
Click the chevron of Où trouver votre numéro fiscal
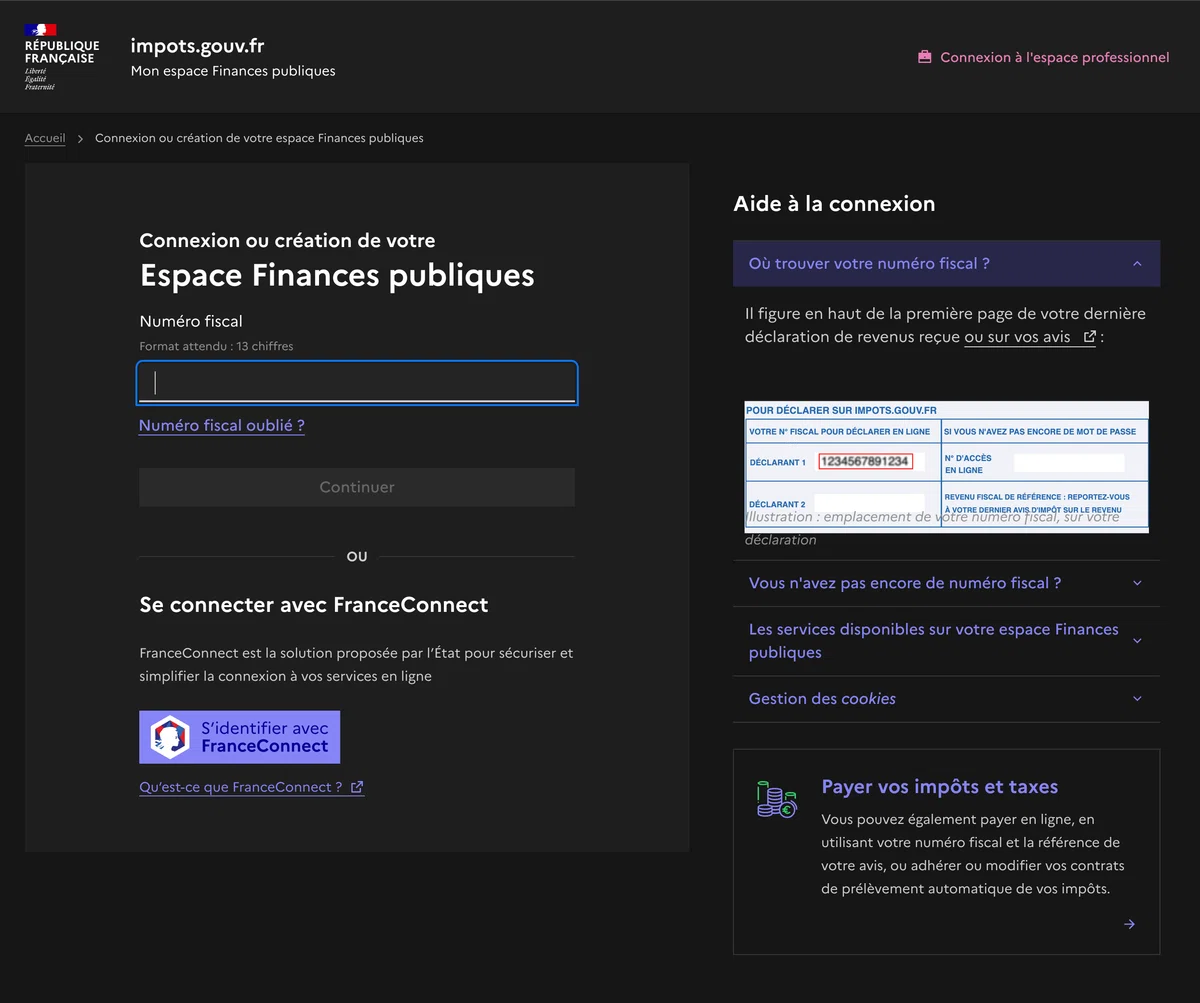point(1137,264)
